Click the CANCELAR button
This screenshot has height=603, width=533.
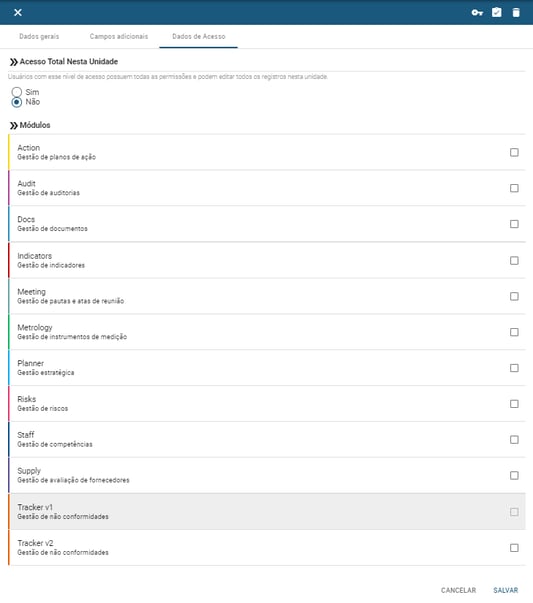tap(458, 590)
